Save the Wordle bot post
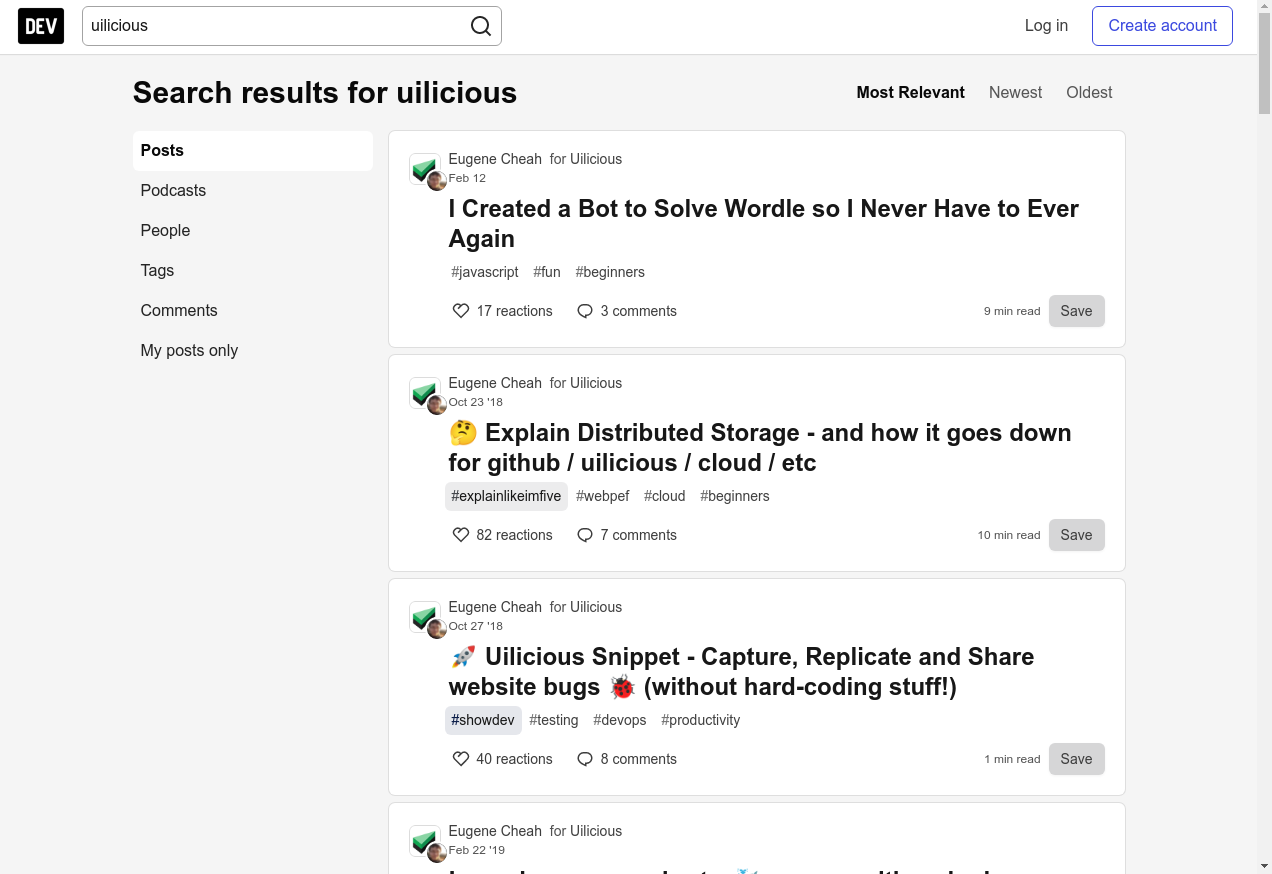Image resolution: width=1272 pixels, height=874 pixels. pos(1076,311)
